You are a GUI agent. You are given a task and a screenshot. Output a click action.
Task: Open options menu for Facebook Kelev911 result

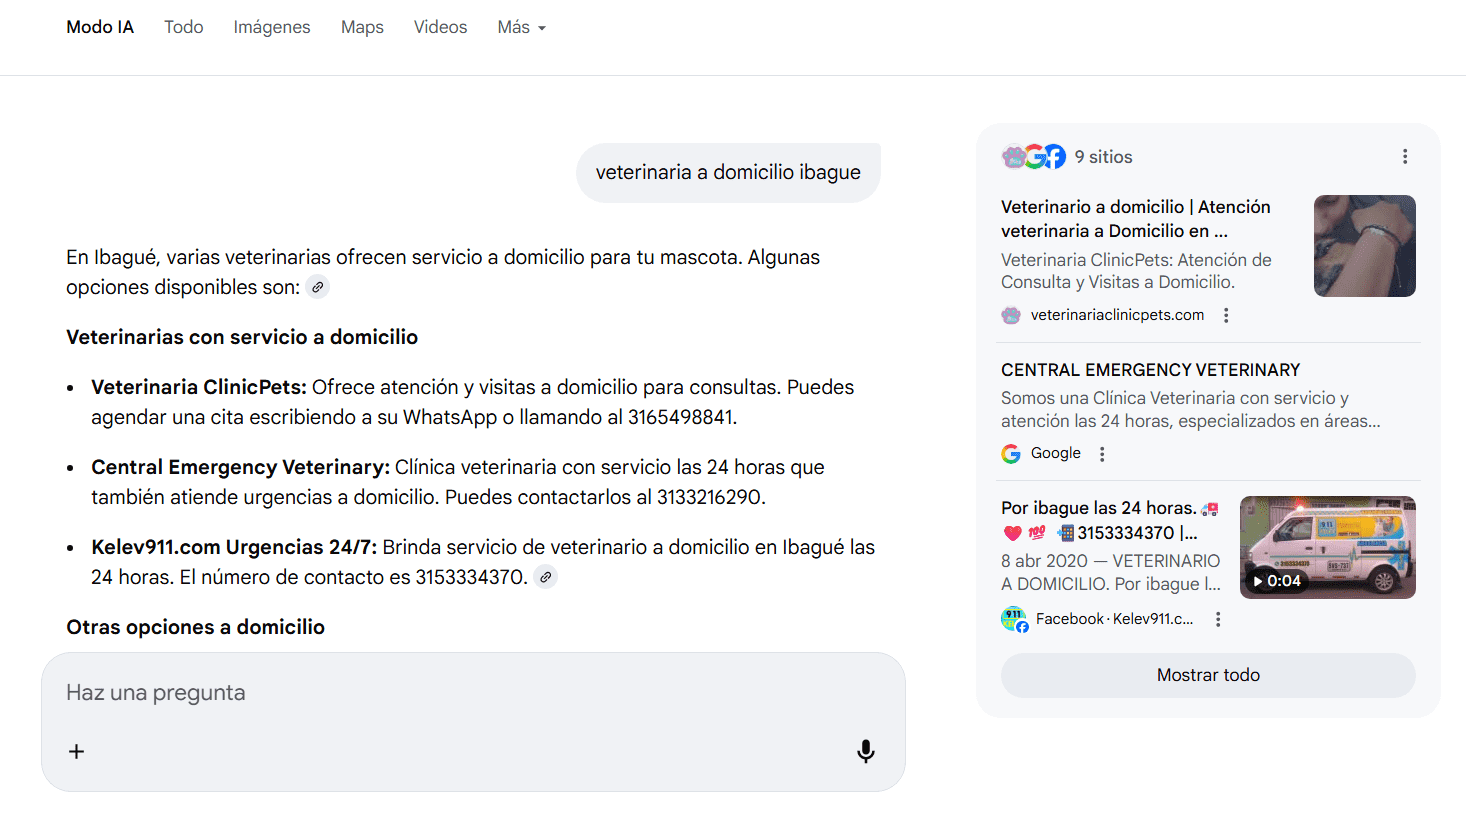(1217, 619)
